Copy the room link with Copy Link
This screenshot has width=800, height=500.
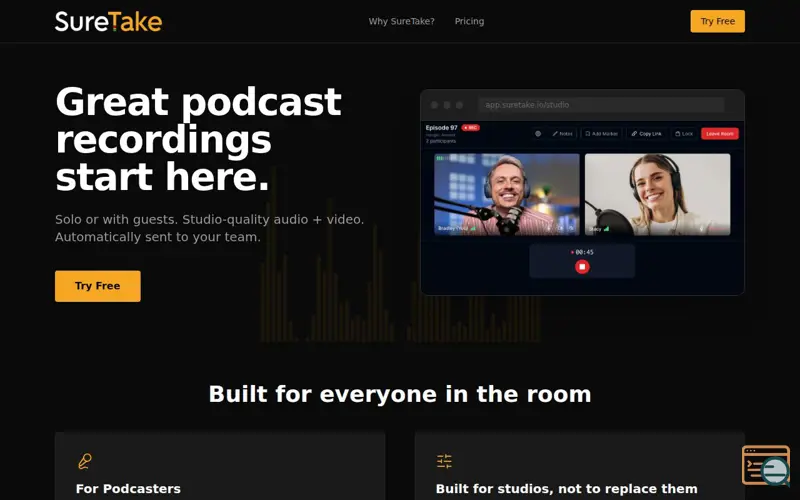[x=646, y=134]
